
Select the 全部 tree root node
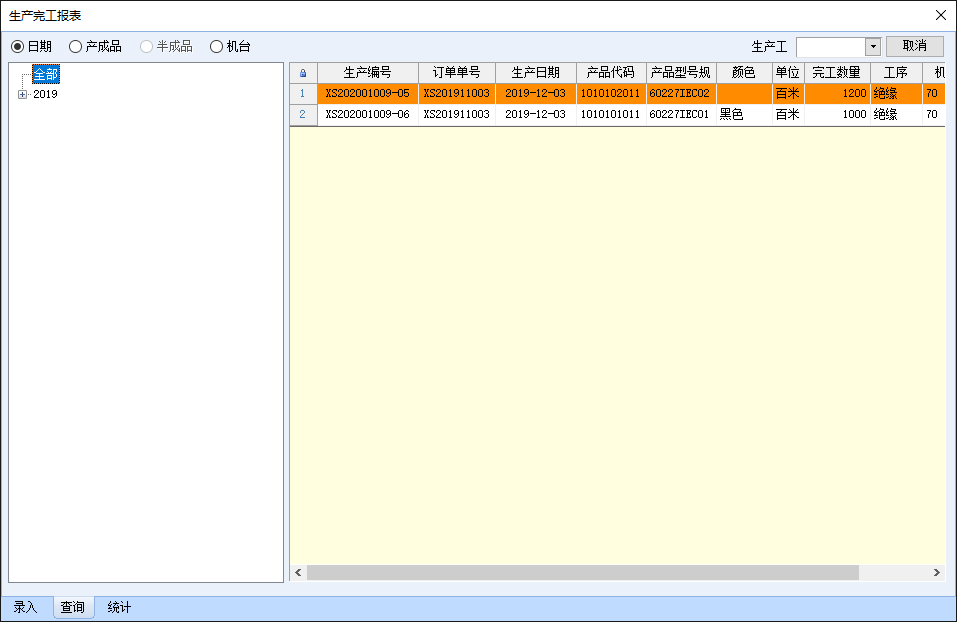pos(44,75)
